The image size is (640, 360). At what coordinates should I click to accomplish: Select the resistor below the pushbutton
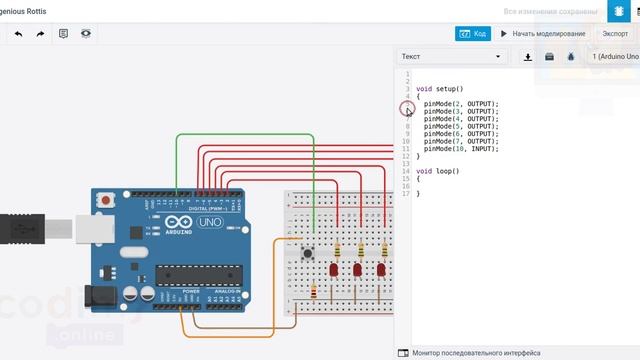313,291
